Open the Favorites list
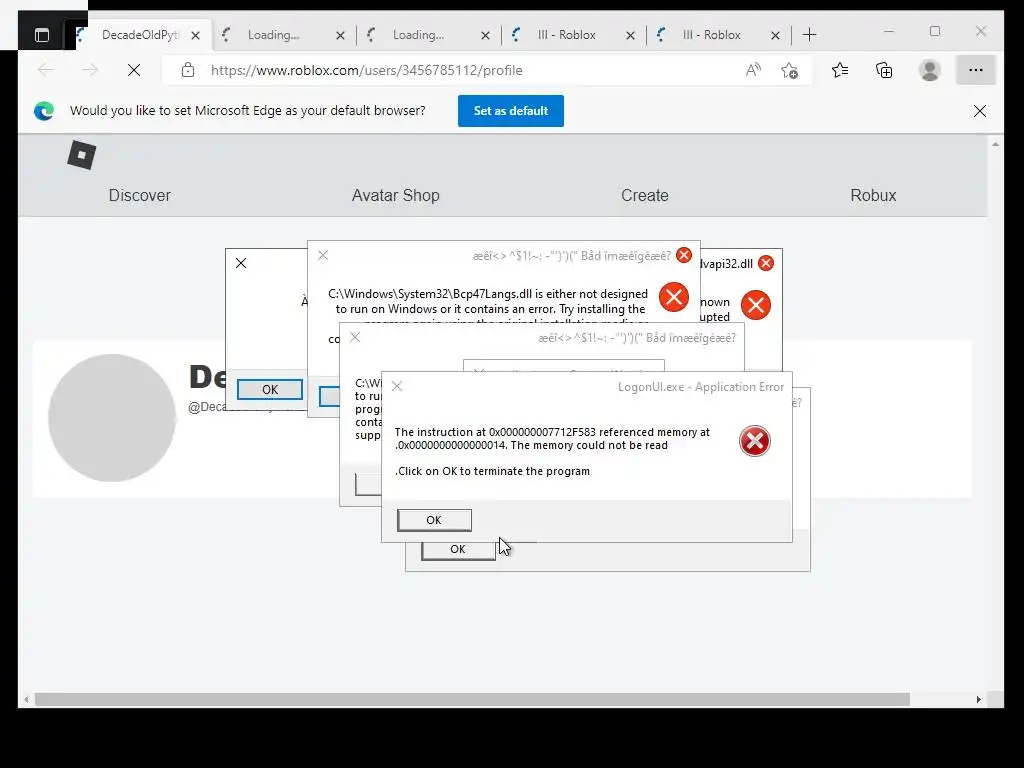The height and width of the screenshot is (768, 1024). click(x=840, y=70)
